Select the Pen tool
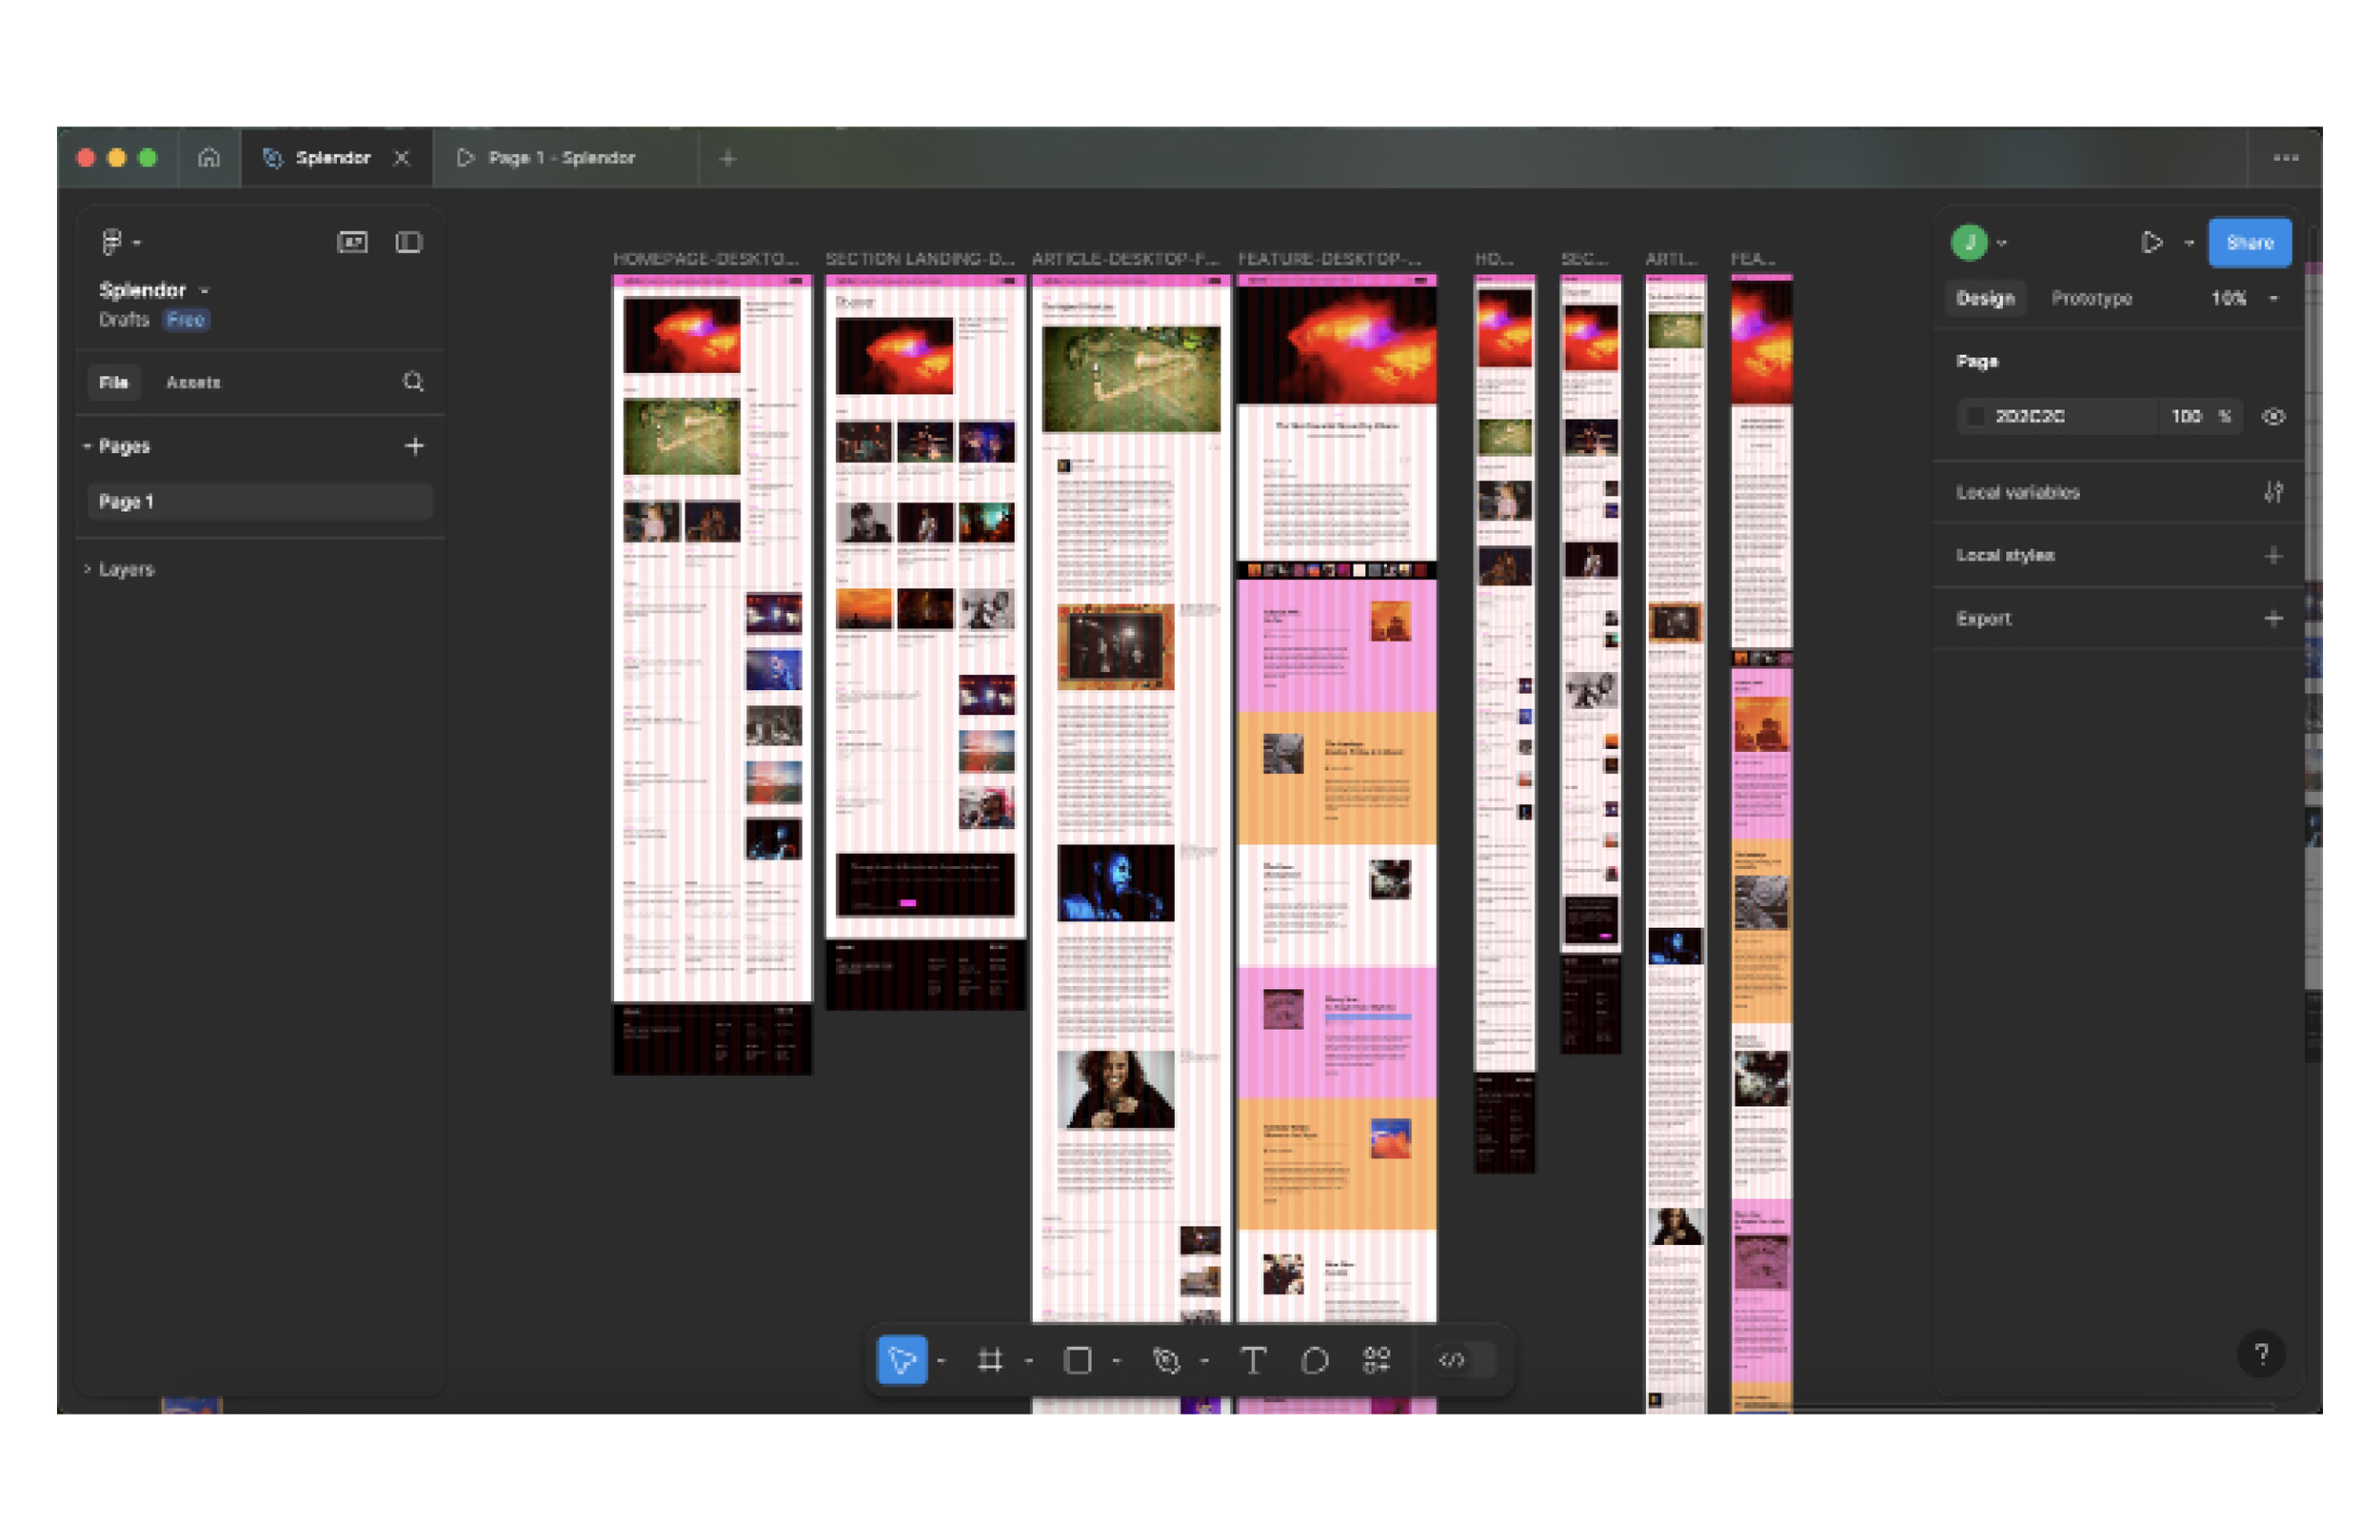The width and height of the screenshot is (2380, 1540). pyautogui.click(x=1168, y=1361)
